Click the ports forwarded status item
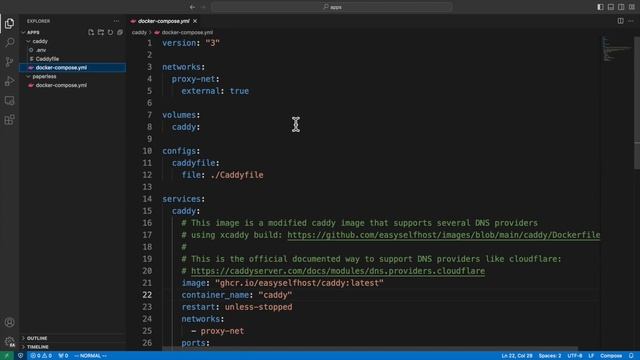 click(63, 356)
